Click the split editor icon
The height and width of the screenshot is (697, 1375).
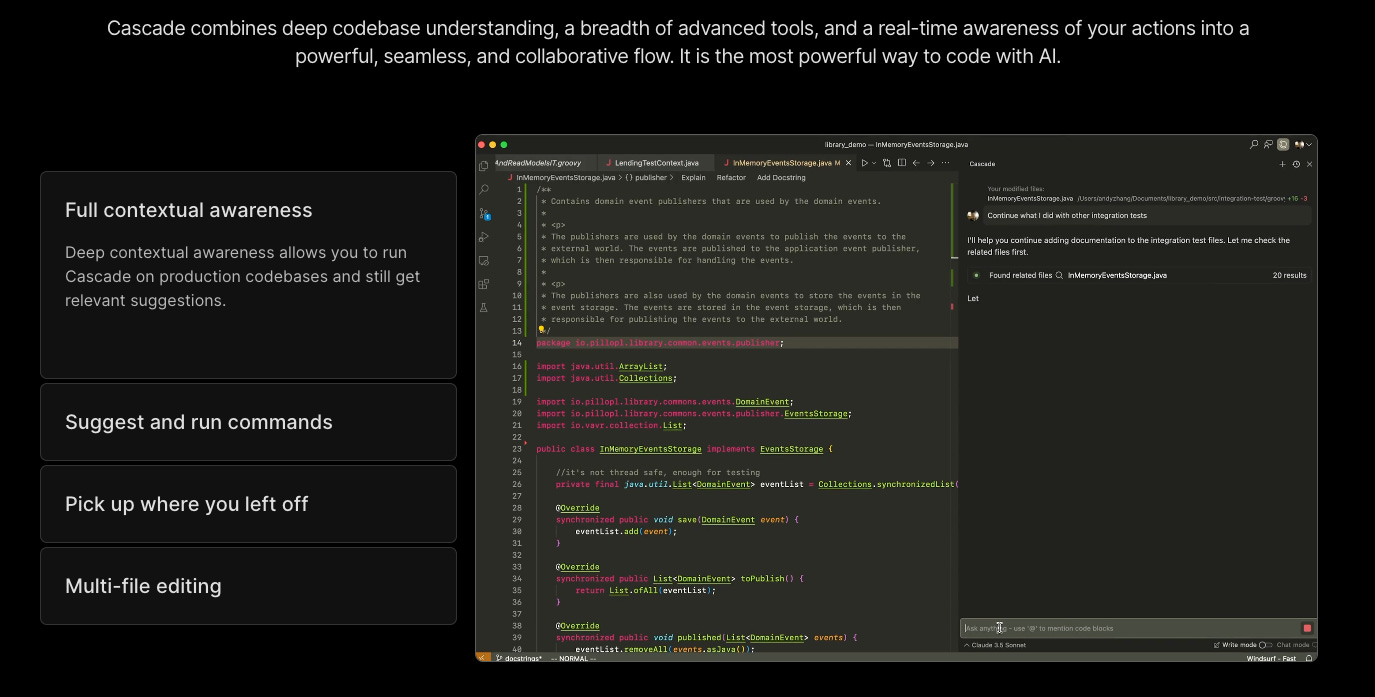coord(901,162)
